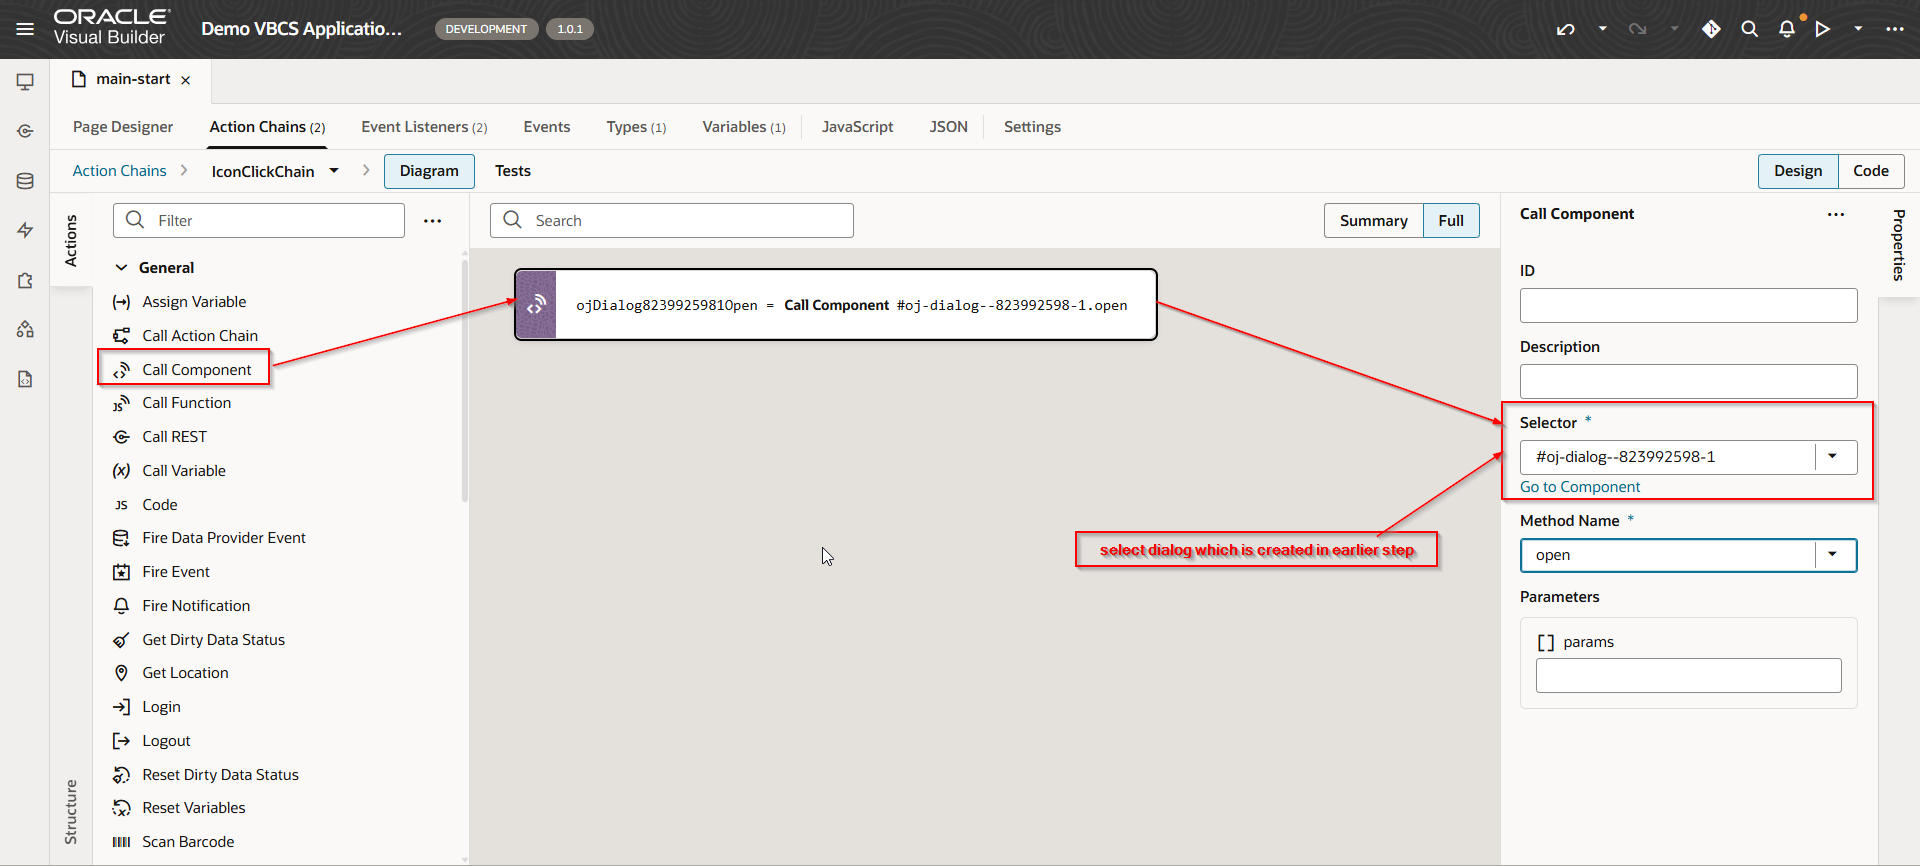Click the header search magnifier icon
Image resolution: width=1920 pixels, height=866 pixels.
[1749, 29]
